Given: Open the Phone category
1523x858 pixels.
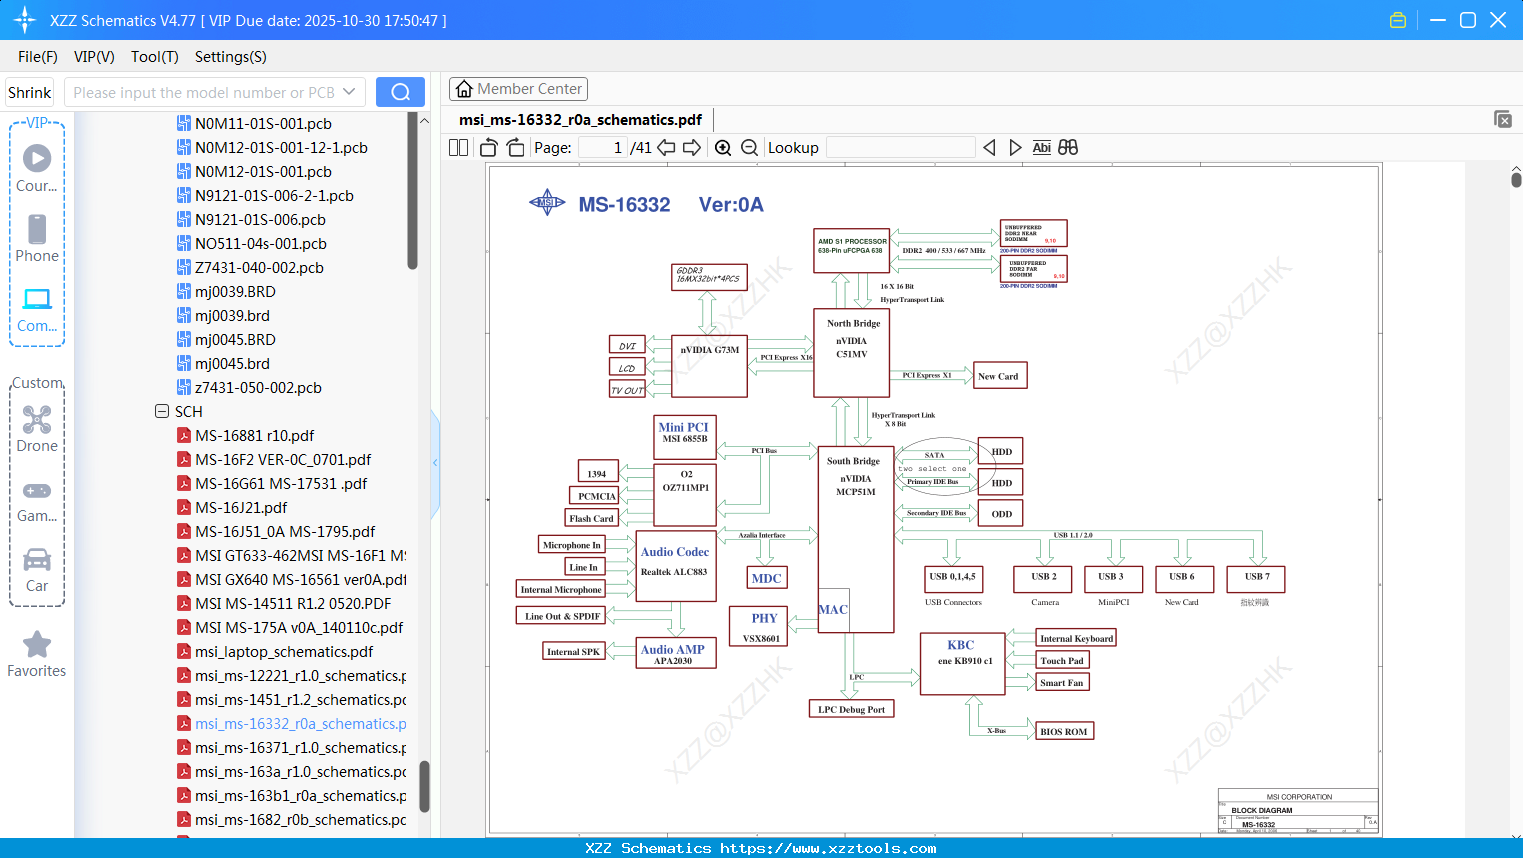Looking at the screenshot, I should click(x=37, y=238).
